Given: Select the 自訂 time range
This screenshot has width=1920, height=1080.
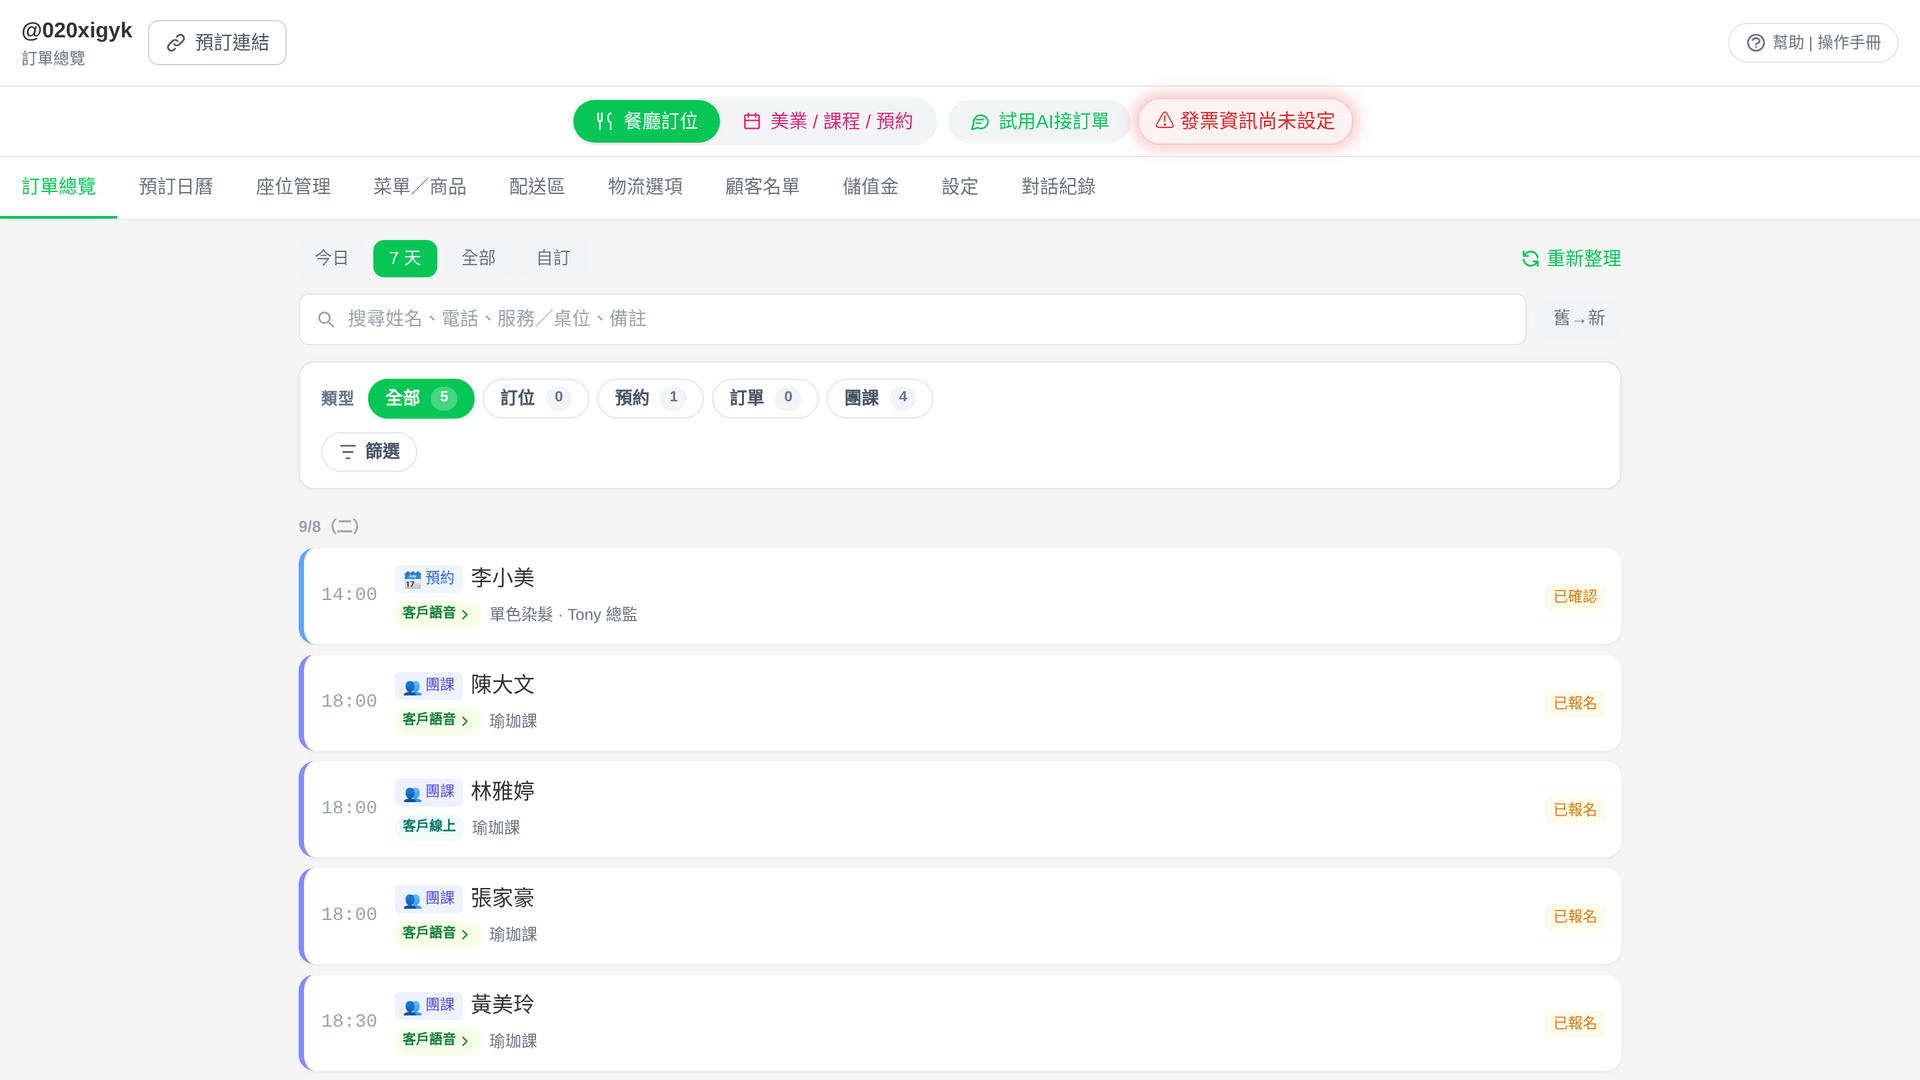Looking at the screenshot, I should tap(553, 258).
